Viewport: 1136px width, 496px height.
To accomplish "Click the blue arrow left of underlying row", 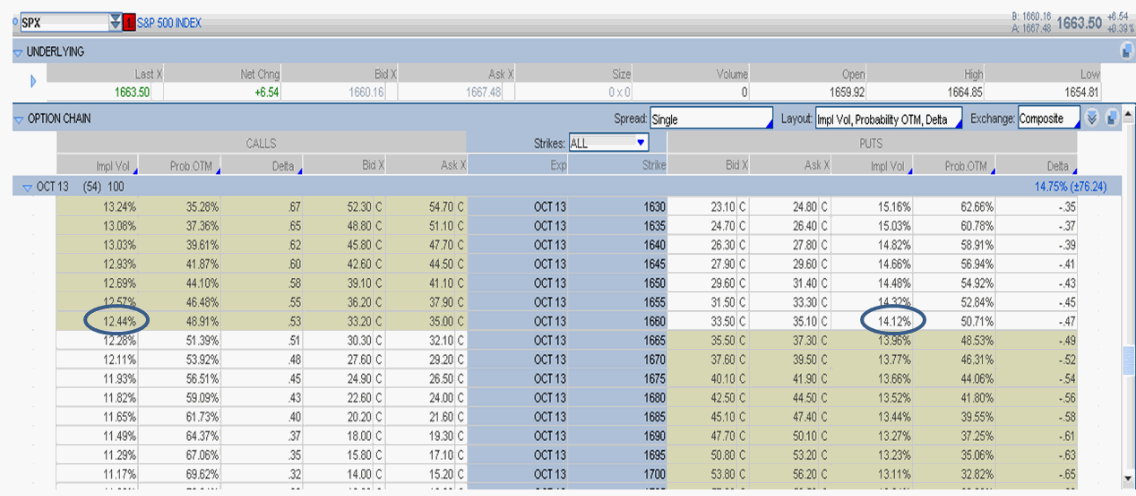I will 34,81.
